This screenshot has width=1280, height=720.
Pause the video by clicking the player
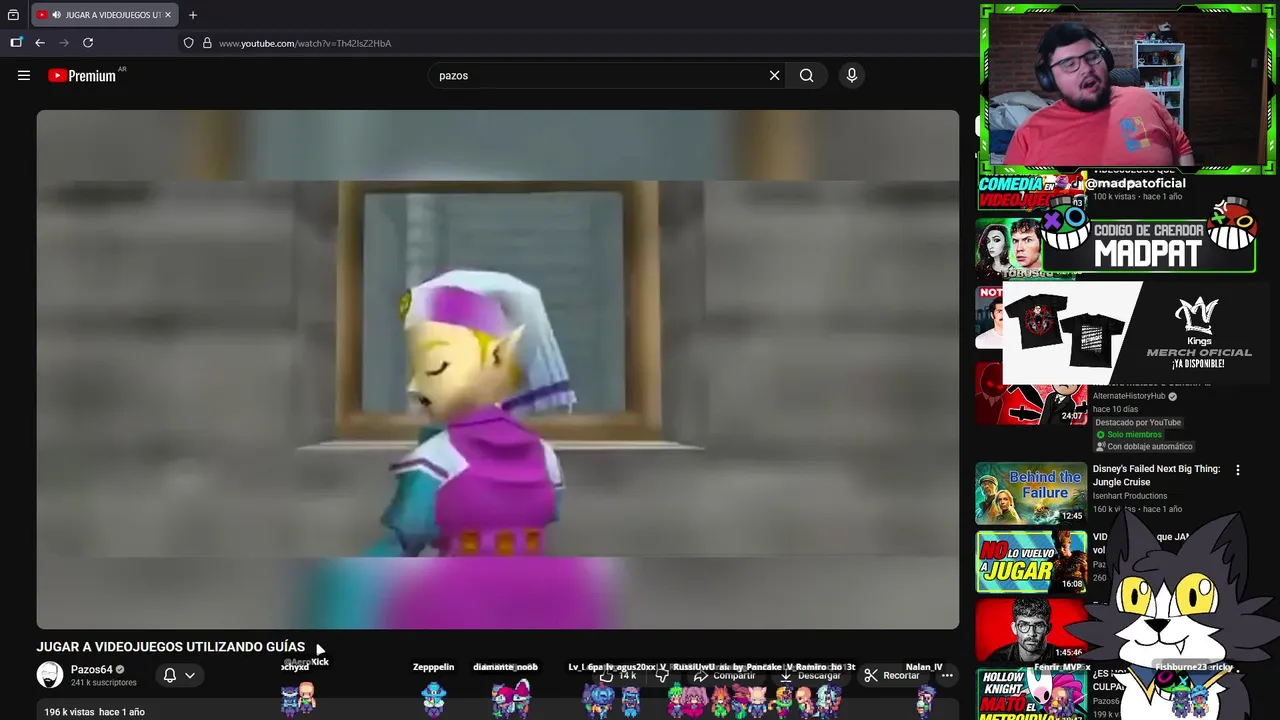click(x=498, y=369)
